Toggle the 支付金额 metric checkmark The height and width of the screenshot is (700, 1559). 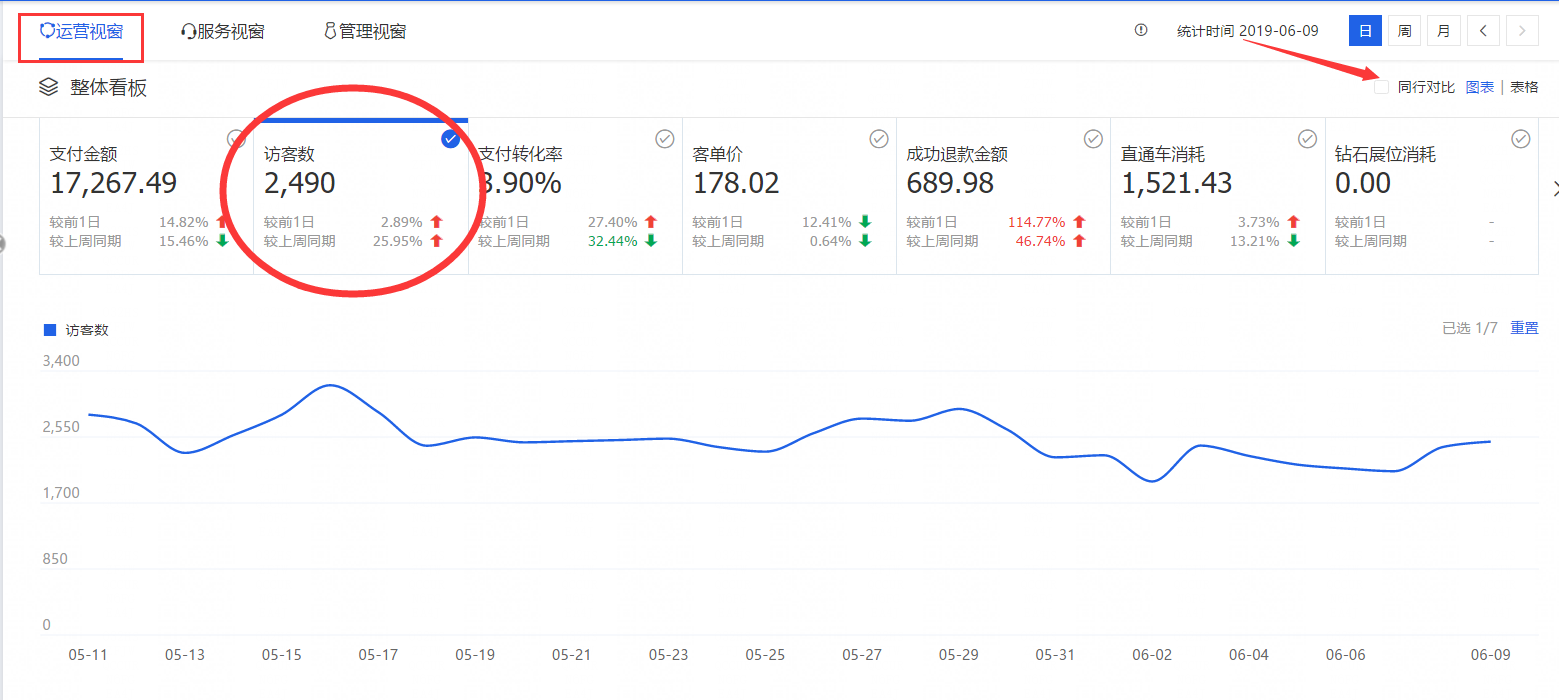(x=236, y=139)
